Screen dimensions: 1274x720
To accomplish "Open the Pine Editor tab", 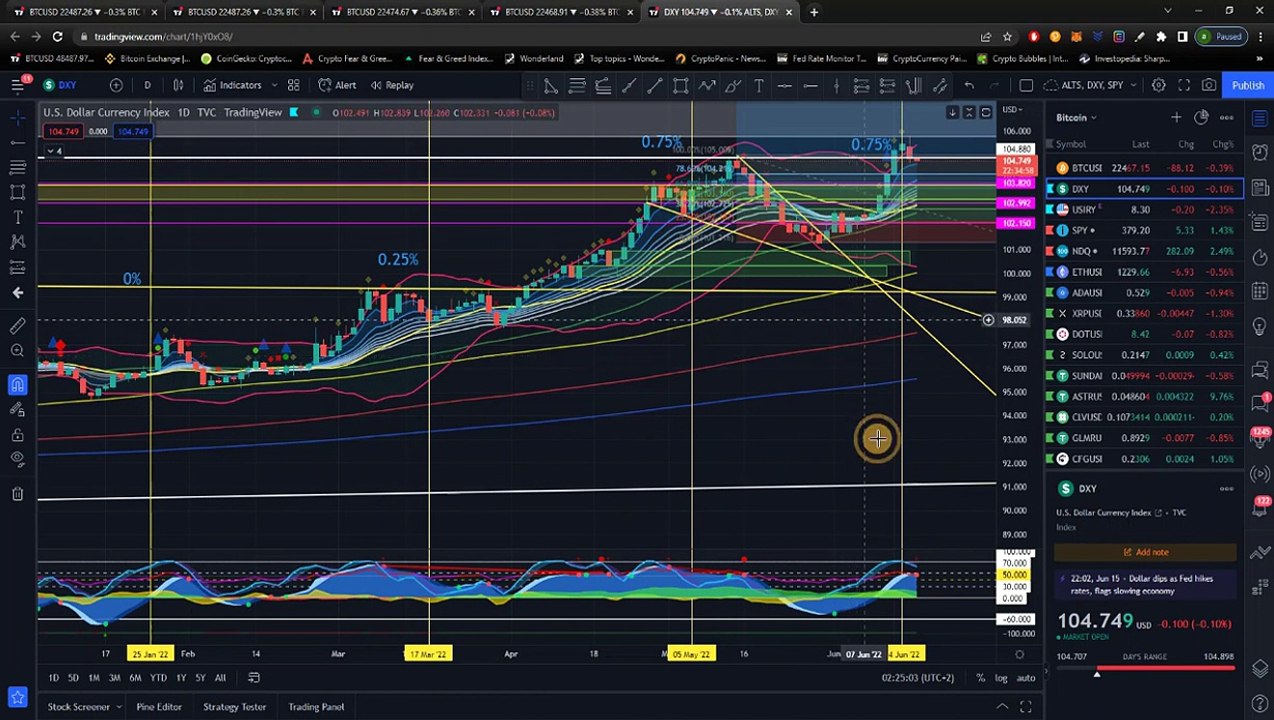I will coord(159,707).
